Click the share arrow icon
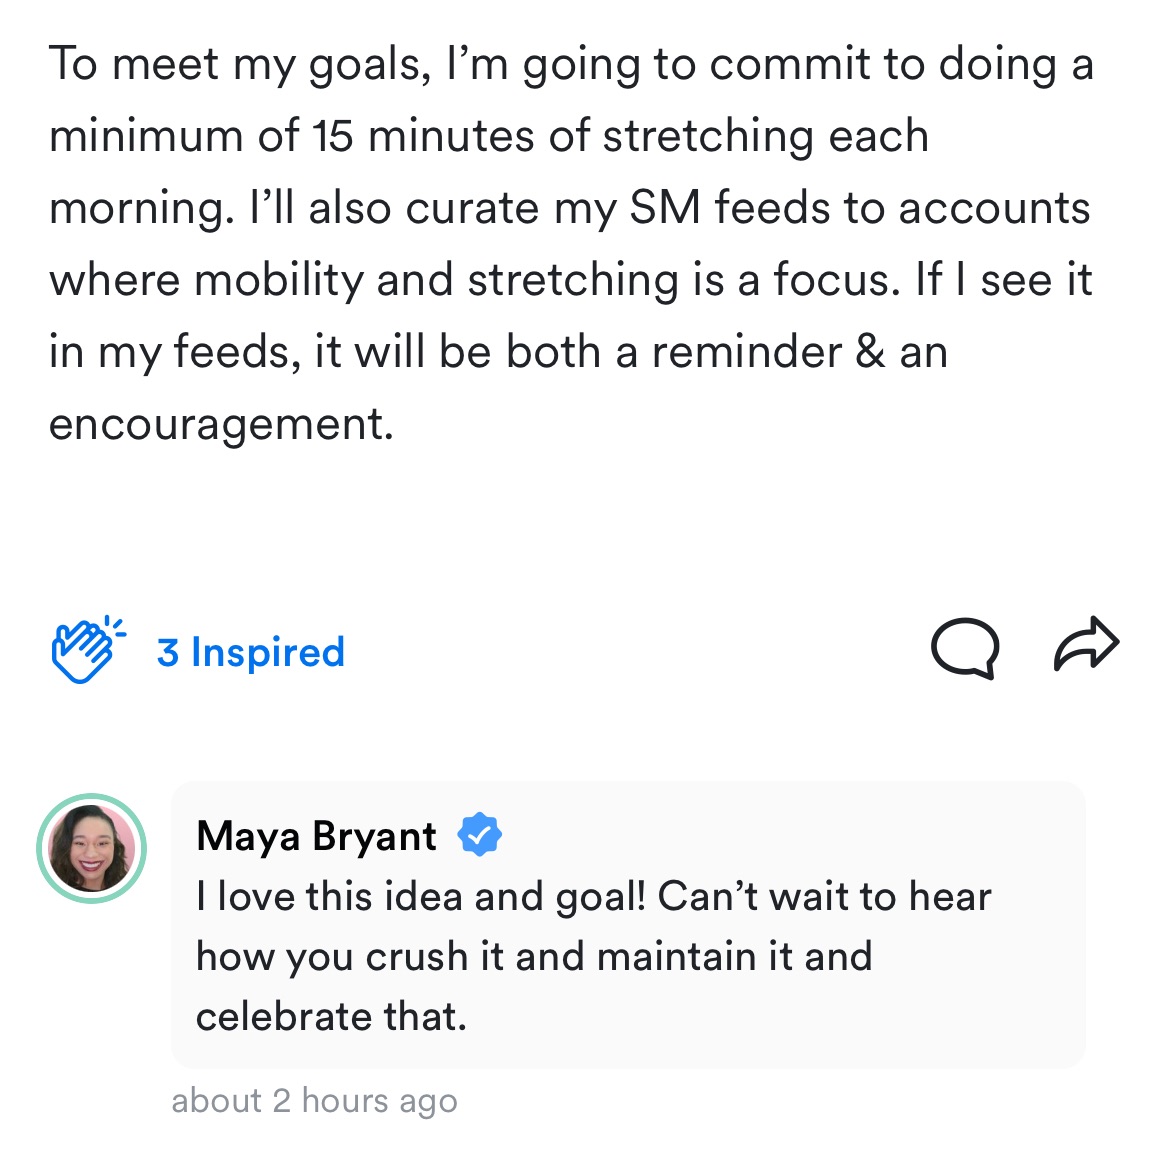Image resolution: width=1170 pixels, height=1152 pixels. [x=1086, y=643]
